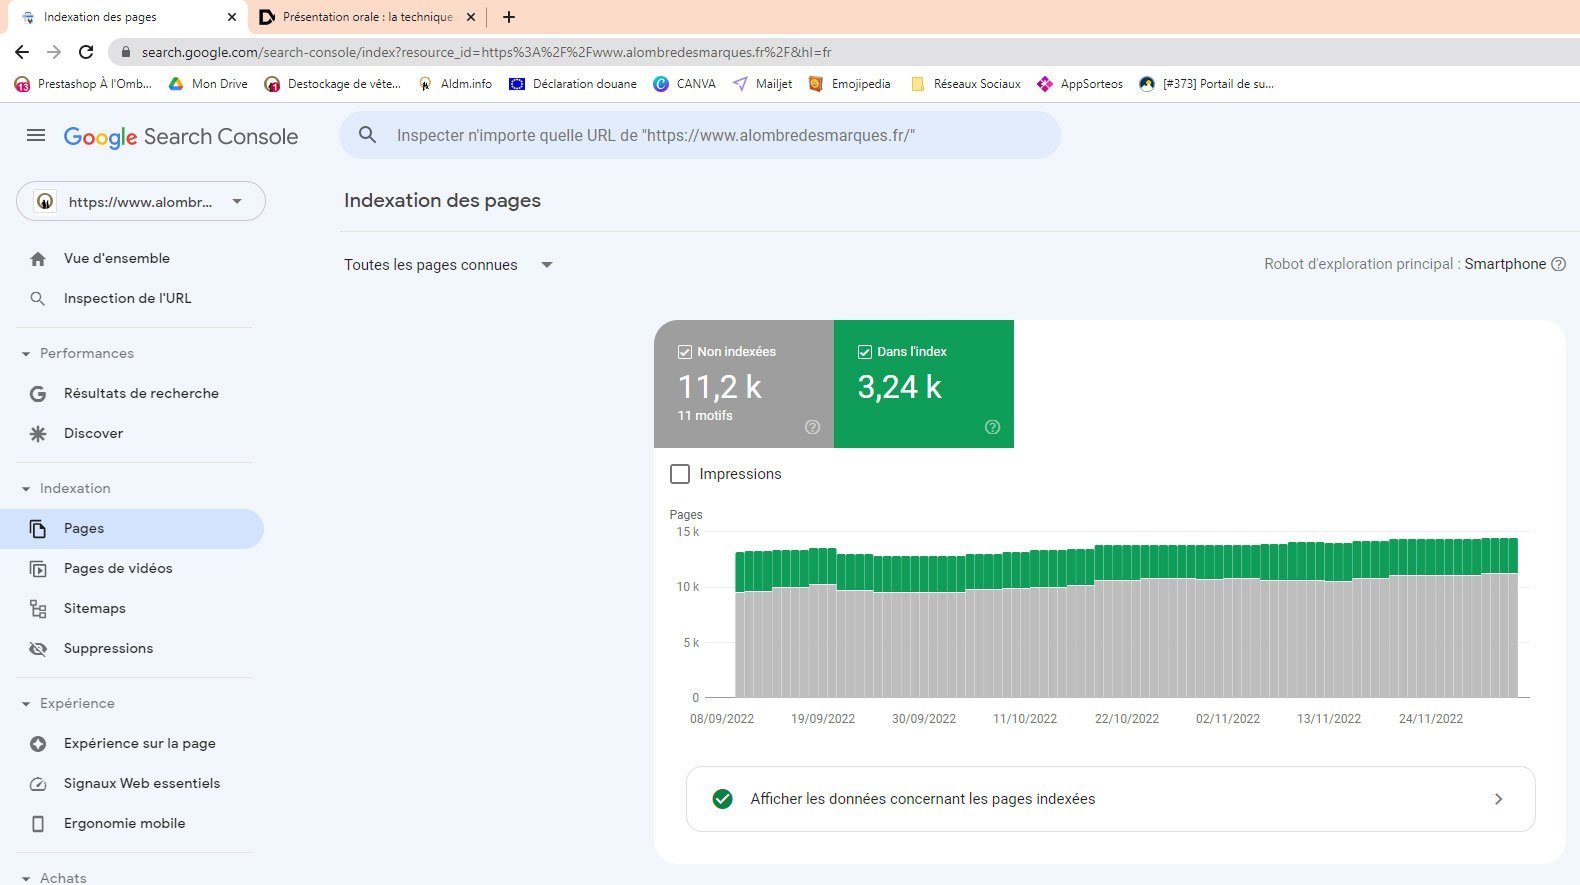Uncheck the Non indexées checkbox
Viewport: 1580px width, 885px height.
685,352
